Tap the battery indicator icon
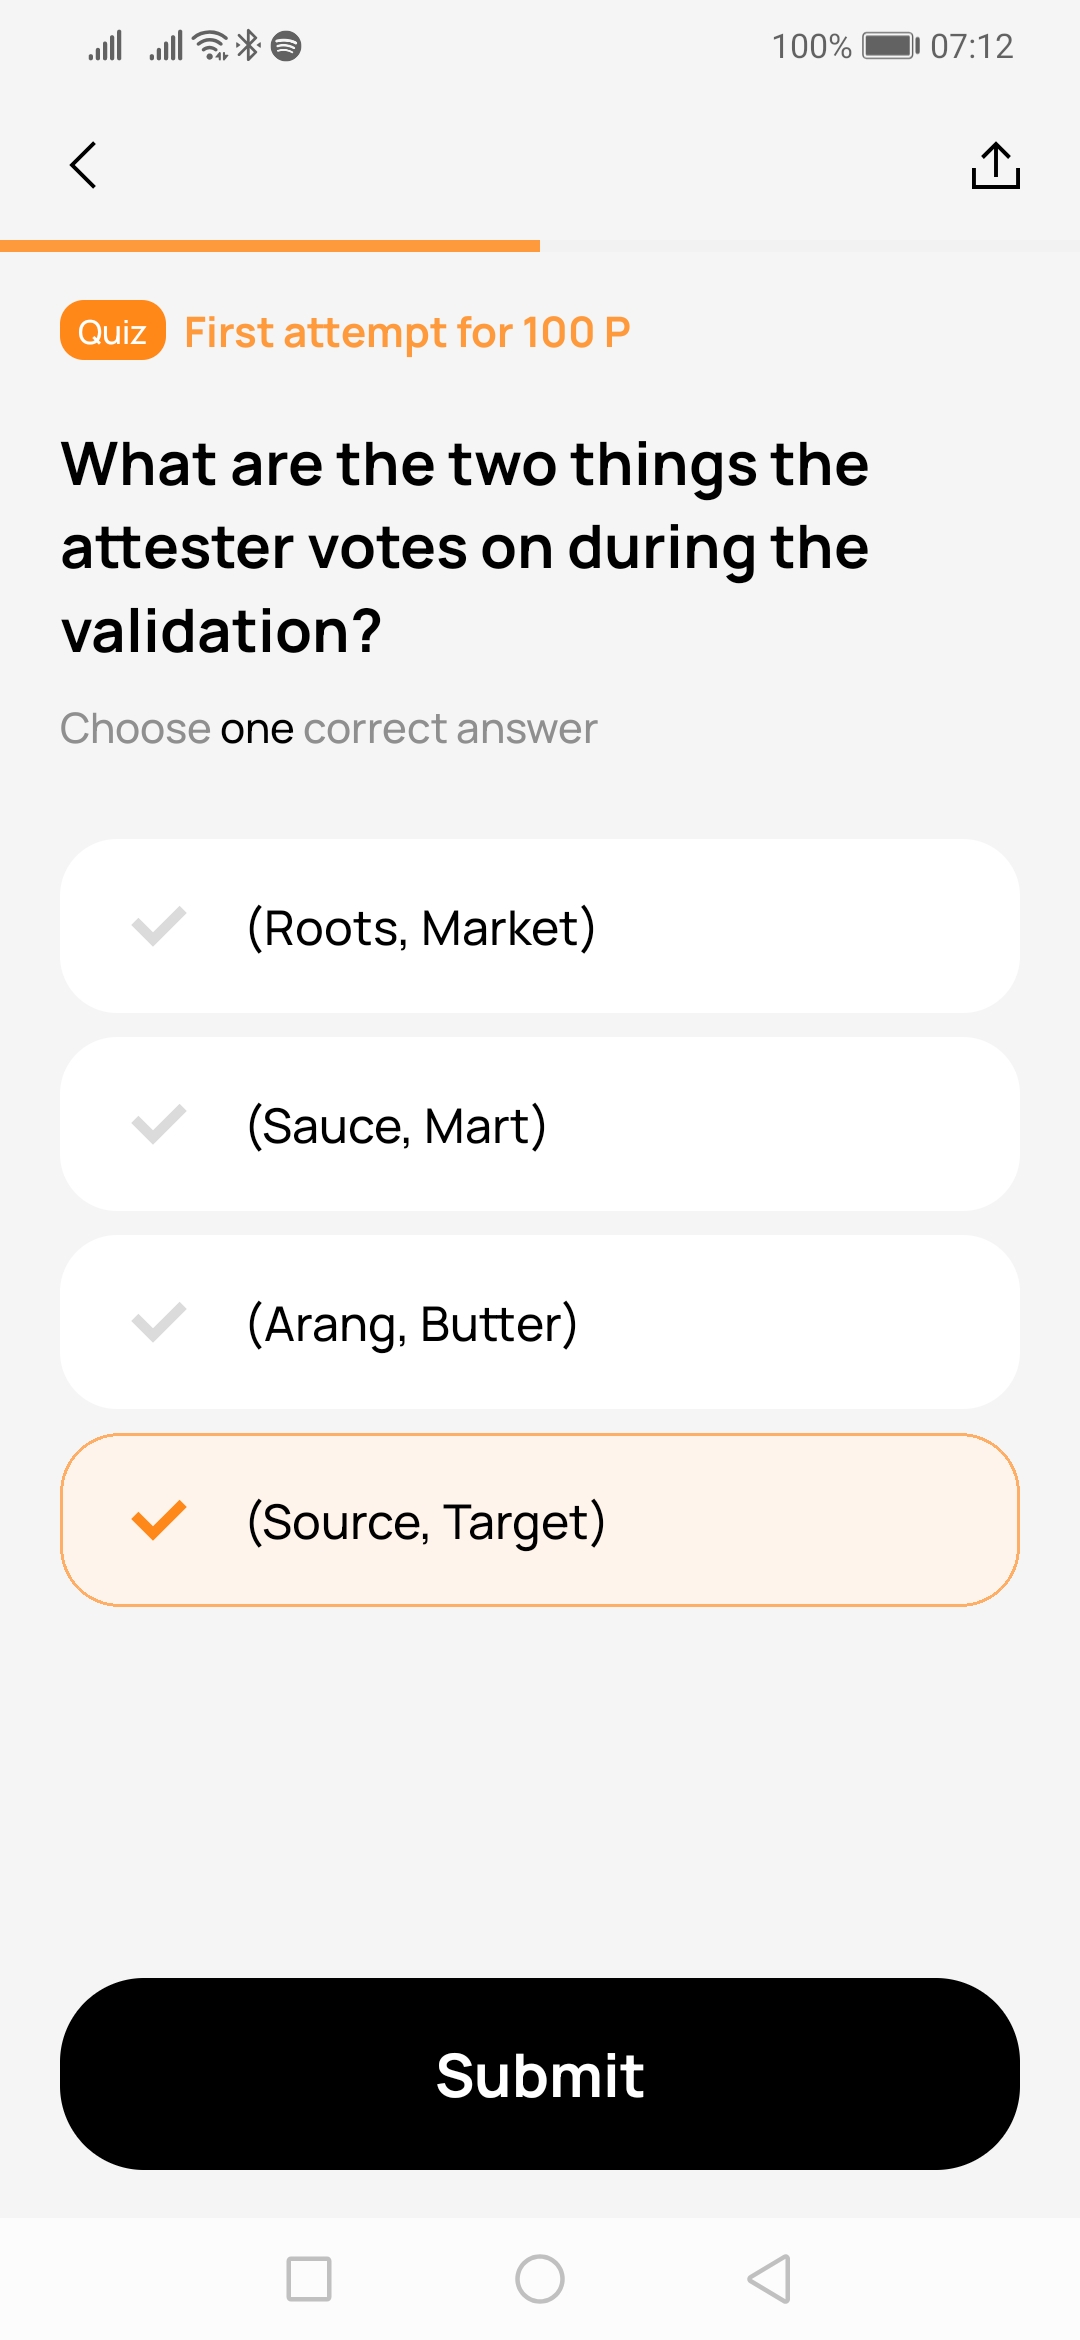Image resolution: width=1080 pixels, height=2340 pixels. [890, 46]
